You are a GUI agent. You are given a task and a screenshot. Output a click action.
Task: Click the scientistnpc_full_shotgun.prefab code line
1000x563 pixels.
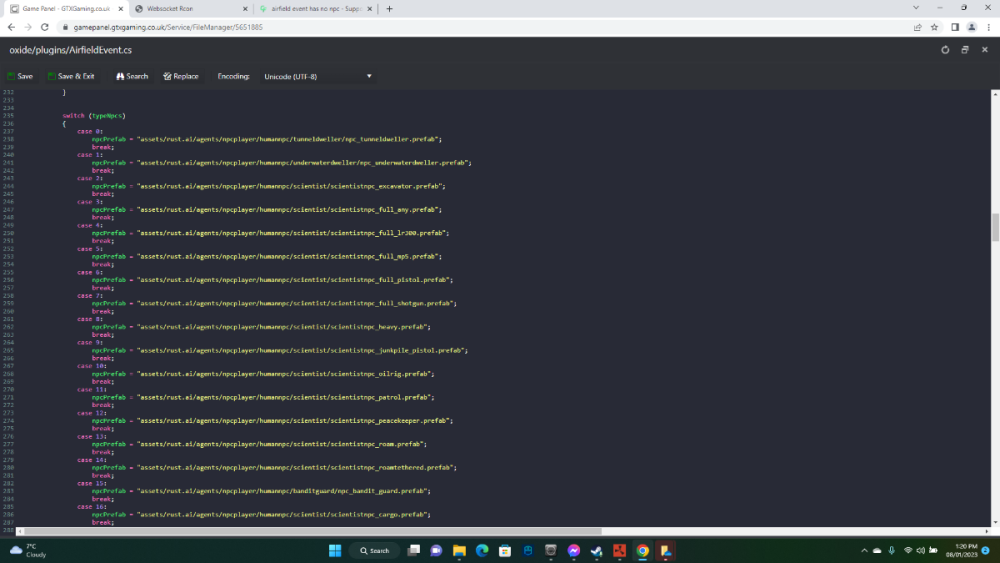tap(274, 303)
